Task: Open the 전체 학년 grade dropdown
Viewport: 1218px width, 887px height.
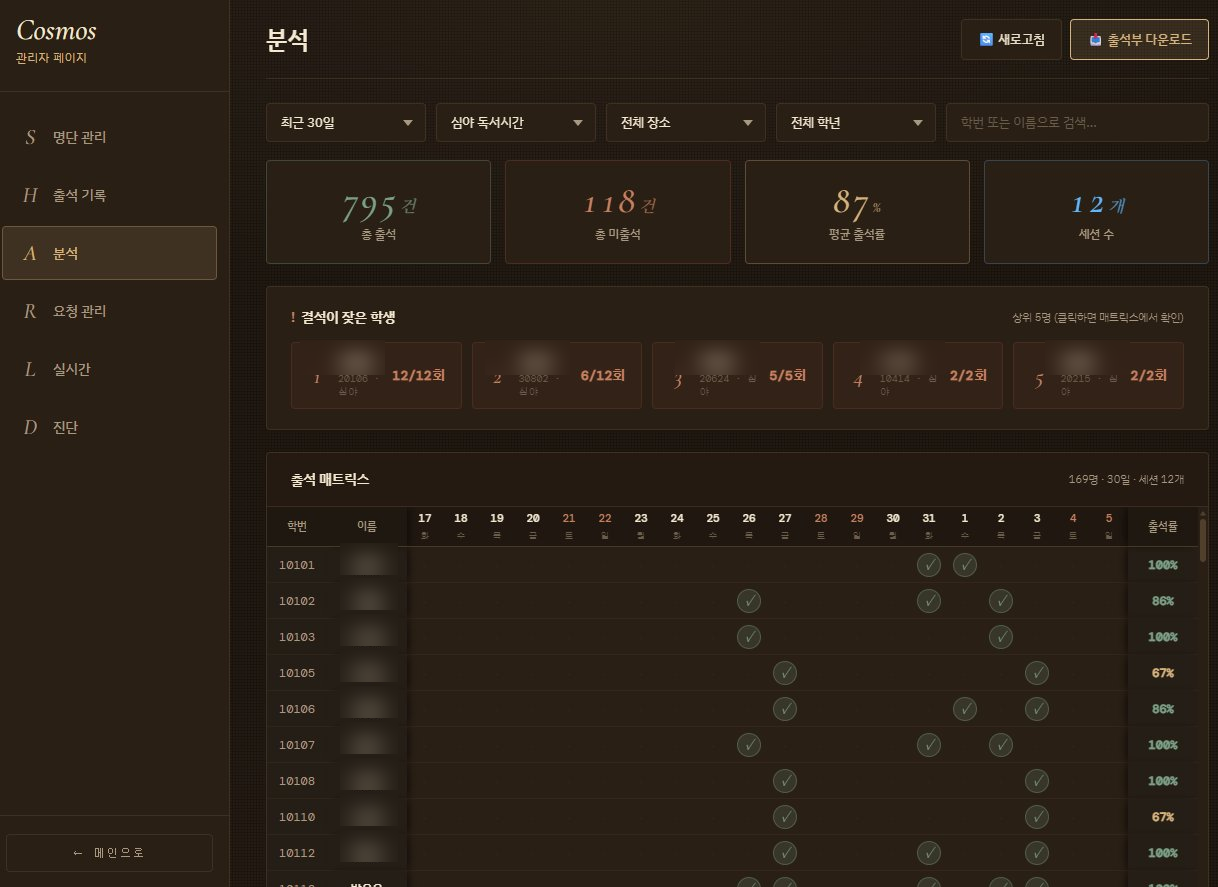Action: coord(856,123)
